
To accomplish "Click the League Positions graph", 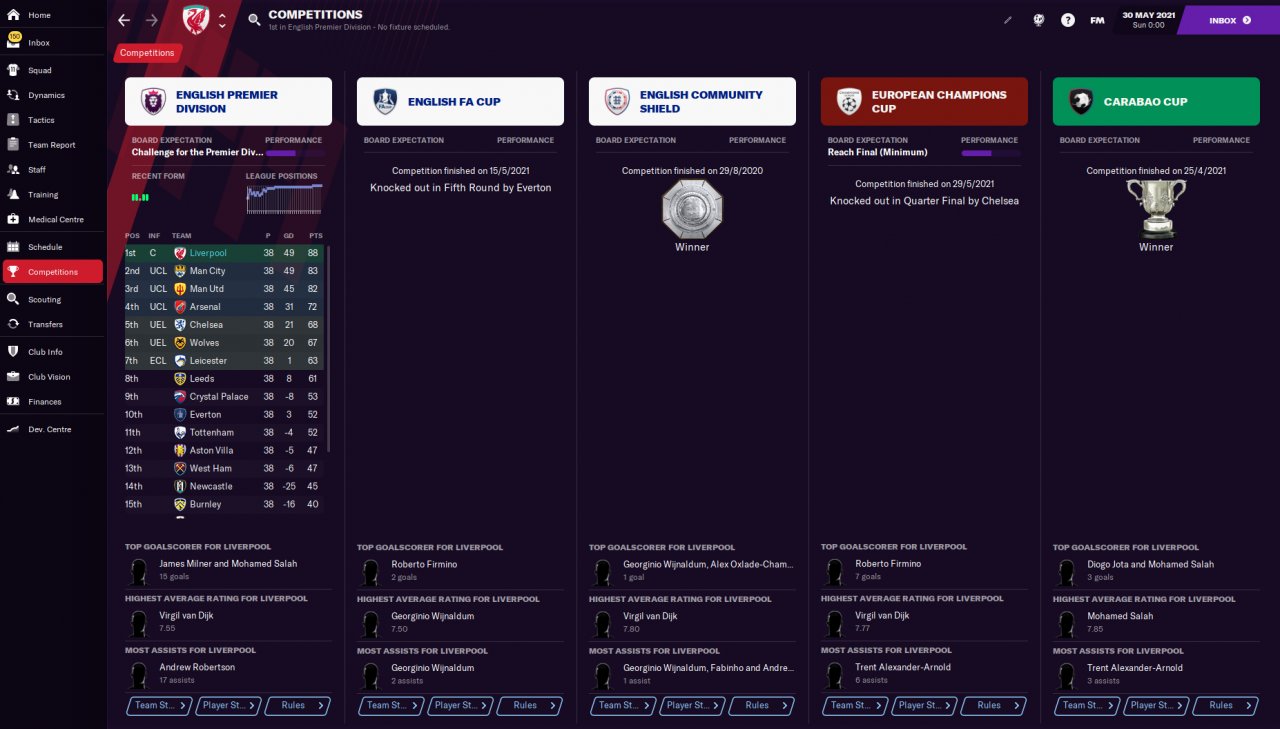I will 285,199.
